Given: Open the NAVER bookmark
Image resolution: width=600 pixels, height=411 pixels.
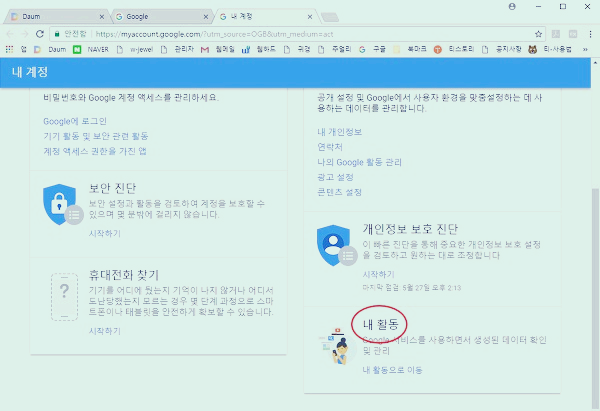Looking at the screenshot, I should coord(91,49).
